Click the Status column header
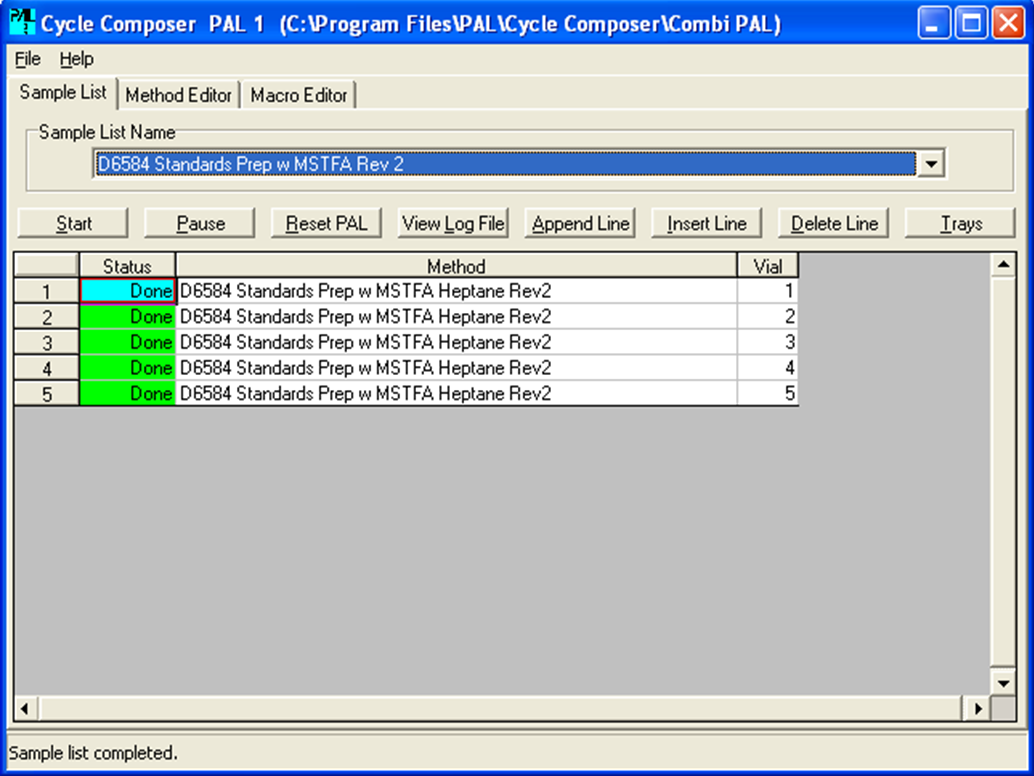The height and width of the screenshot is (776, 1034). (x=127, y=266)
